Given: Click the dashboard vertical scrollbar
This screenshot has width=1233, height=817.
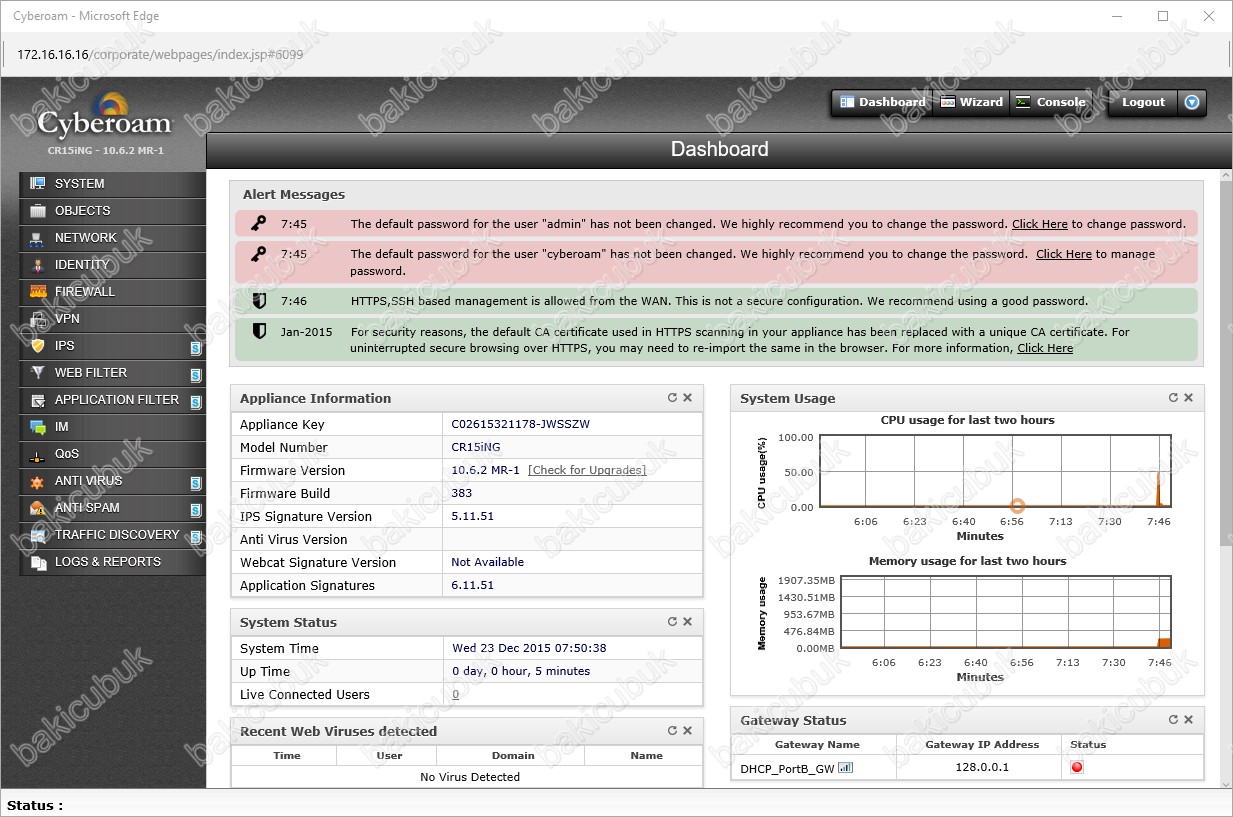Looking at the screenshot, I should 1225,365.
